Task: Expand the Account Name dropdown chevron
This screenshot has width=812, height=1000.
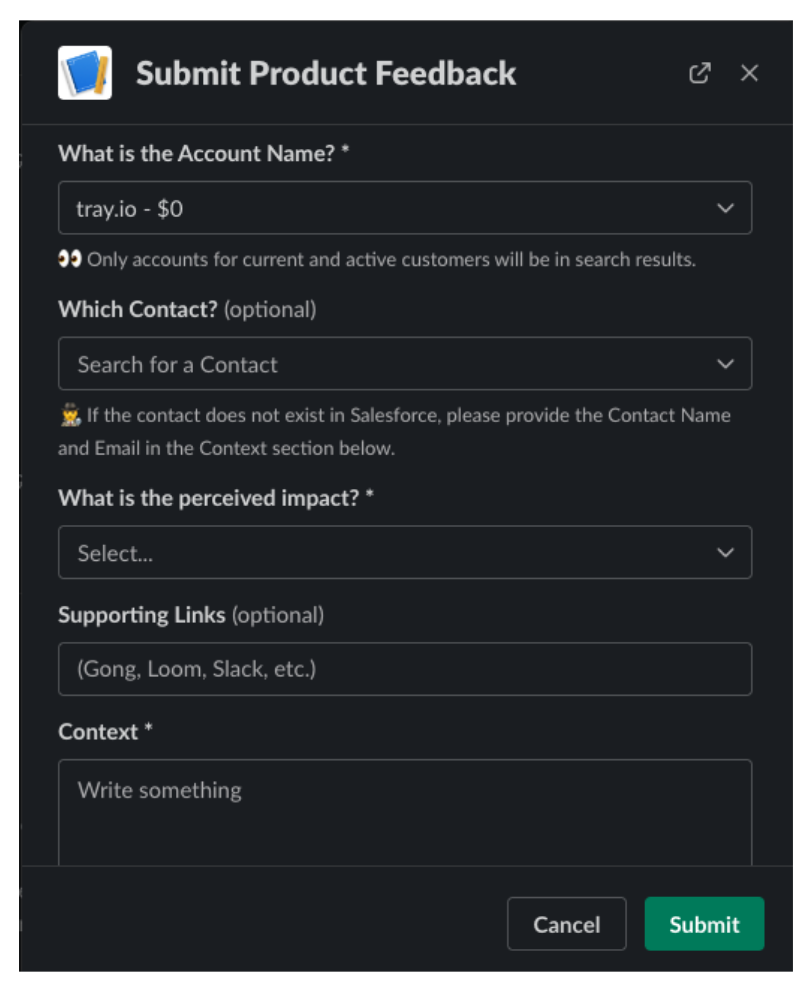Action: pyautogui.click(x=725, y=209)
